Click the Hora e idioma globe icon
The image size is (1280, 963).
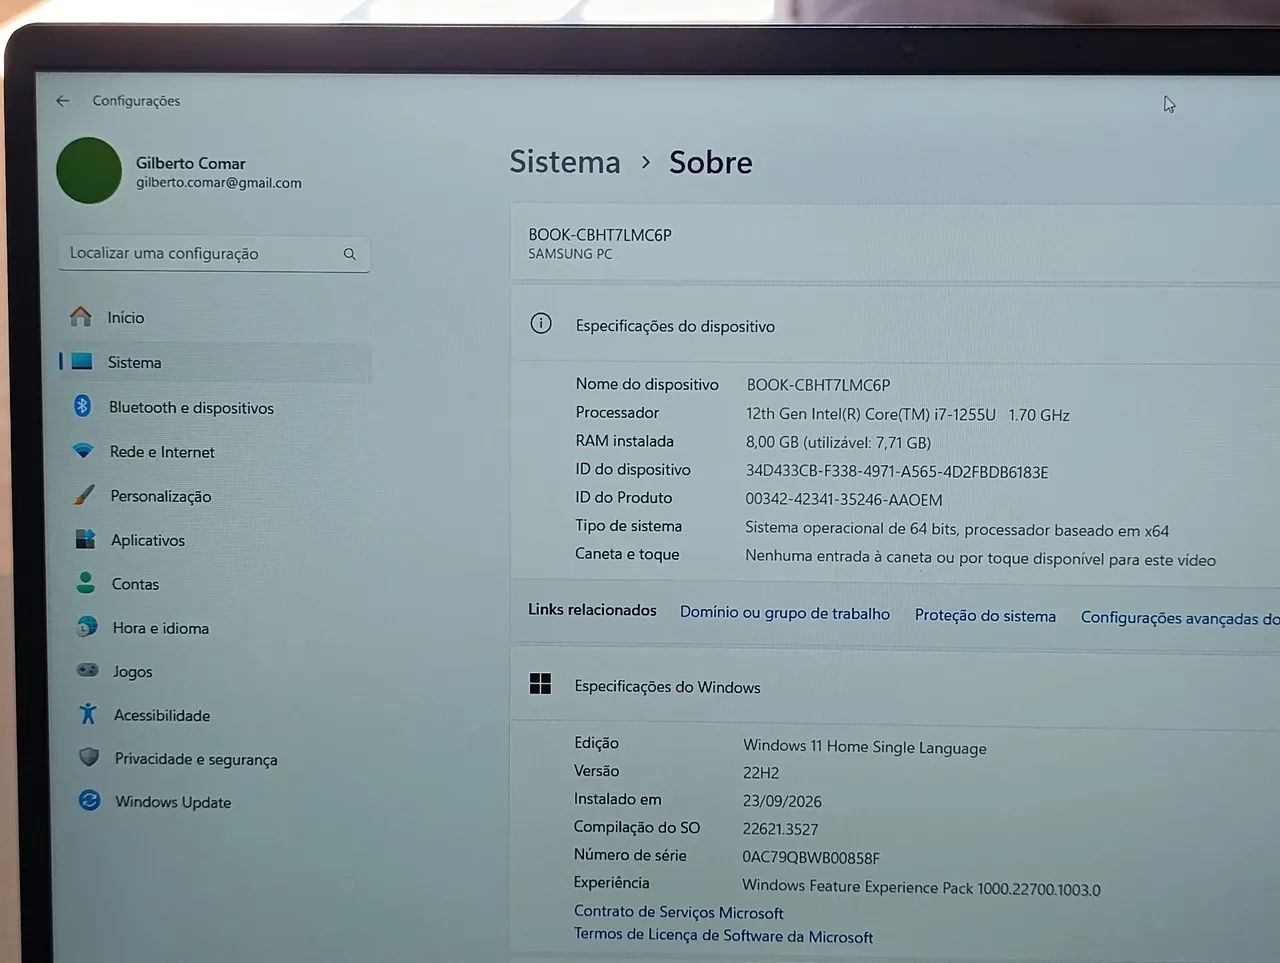(x=87, y=627)
